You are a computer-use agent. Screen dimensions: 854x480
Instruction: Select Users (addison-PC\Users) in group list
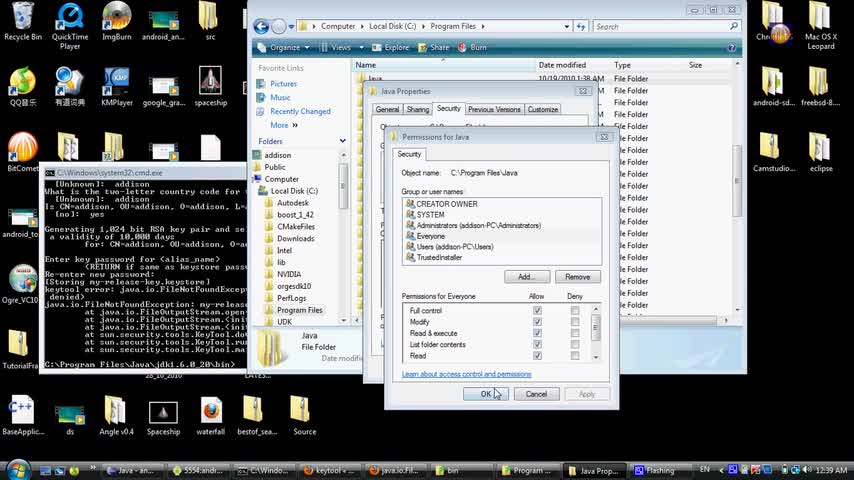pyautogui.click(x=455, y=247)
